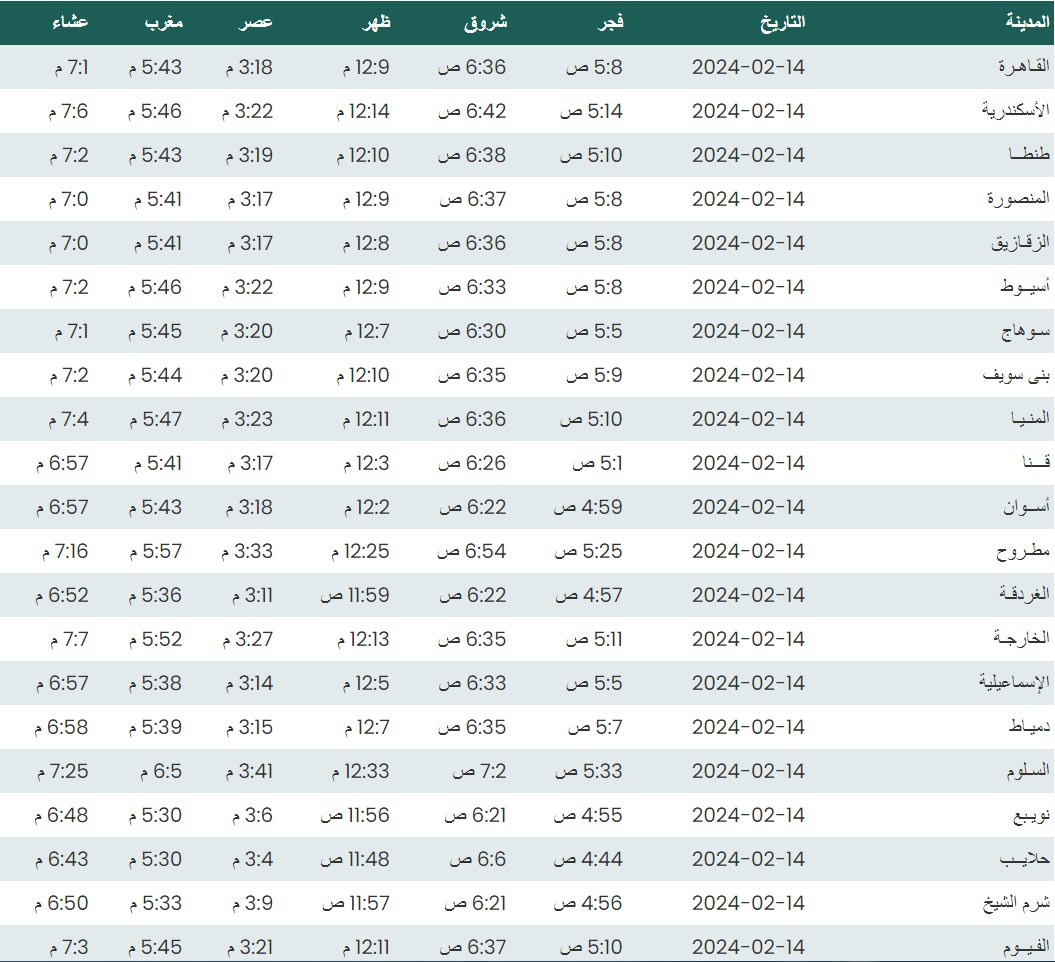Select دمياط's Isha time 6:58 م
This screenshot has width=1055, height=962.
coord(62,727)
